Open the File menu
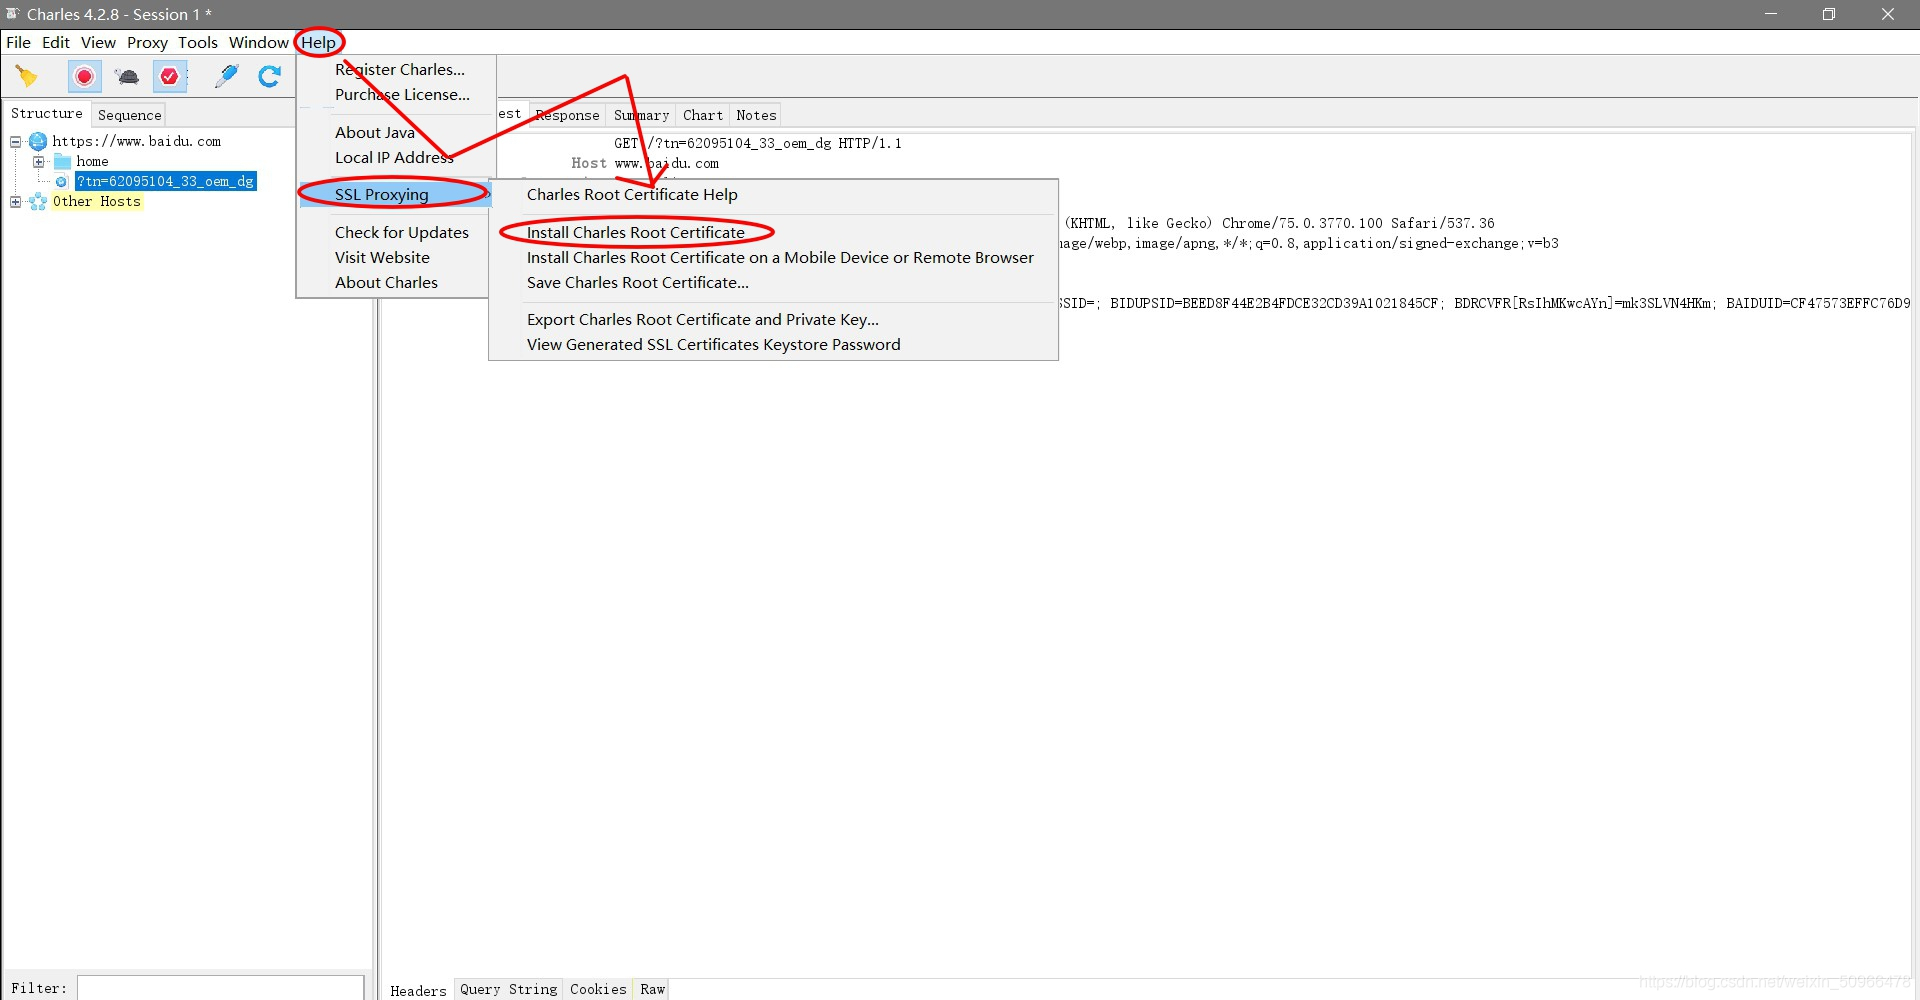The height and width of the screenshot is (1000, 1920). [x=18, y=42]
